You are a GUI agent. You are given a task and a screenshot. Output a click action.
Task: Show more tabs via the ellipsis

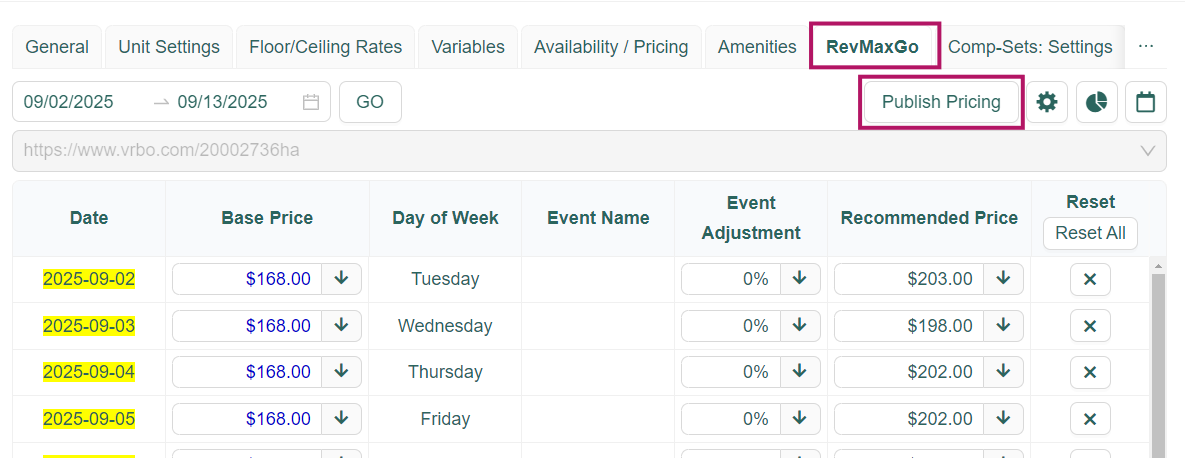point(1146,47)
